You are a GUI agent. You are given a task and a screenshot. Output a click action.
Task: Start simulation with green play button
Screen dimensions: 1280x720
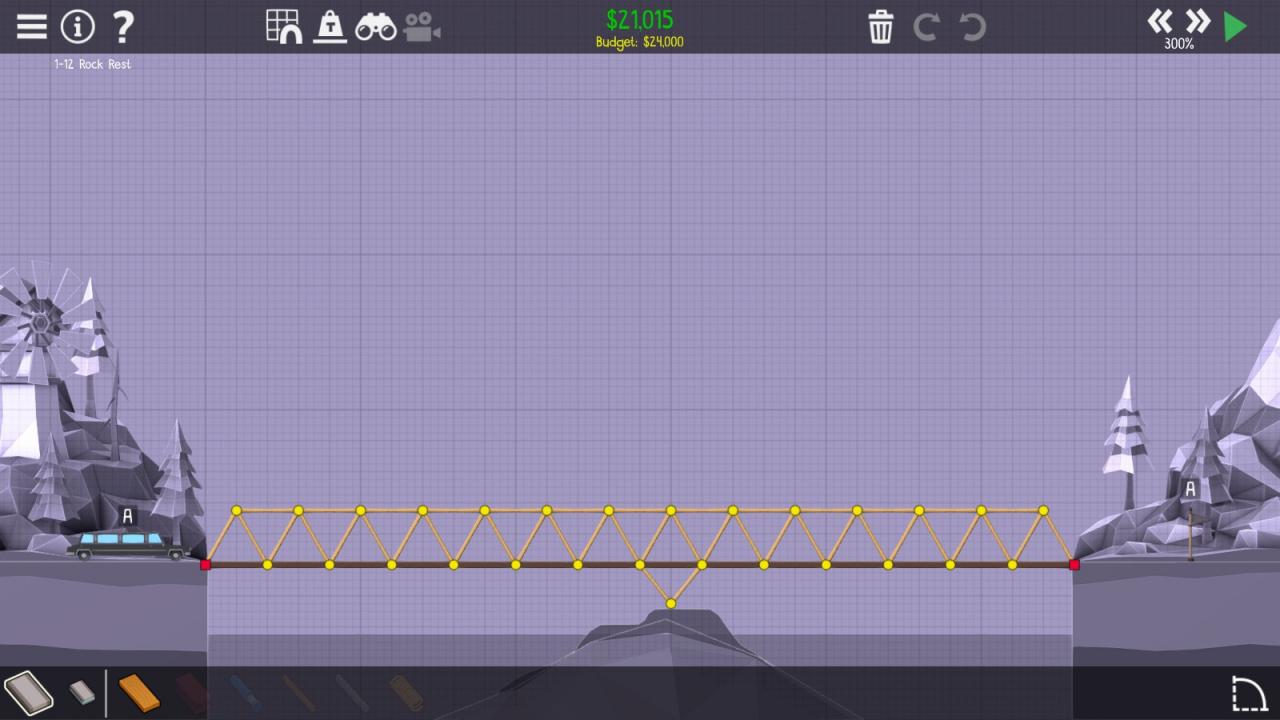(x=1236, y=26)
